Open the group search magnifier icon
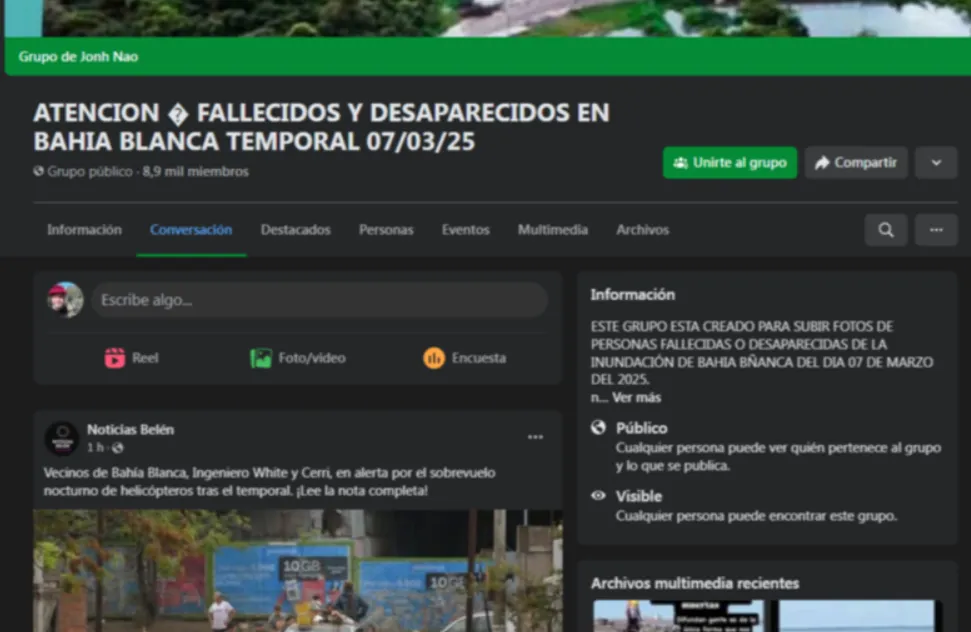Screen dimensions: 971x632 pyautogui.click(x=885, y=230)
